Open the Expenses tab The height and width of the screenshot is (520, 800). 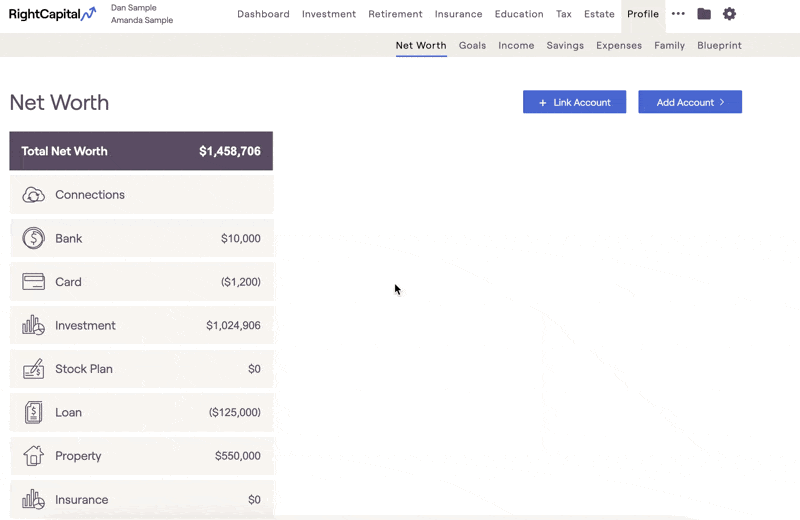(619, 45)
